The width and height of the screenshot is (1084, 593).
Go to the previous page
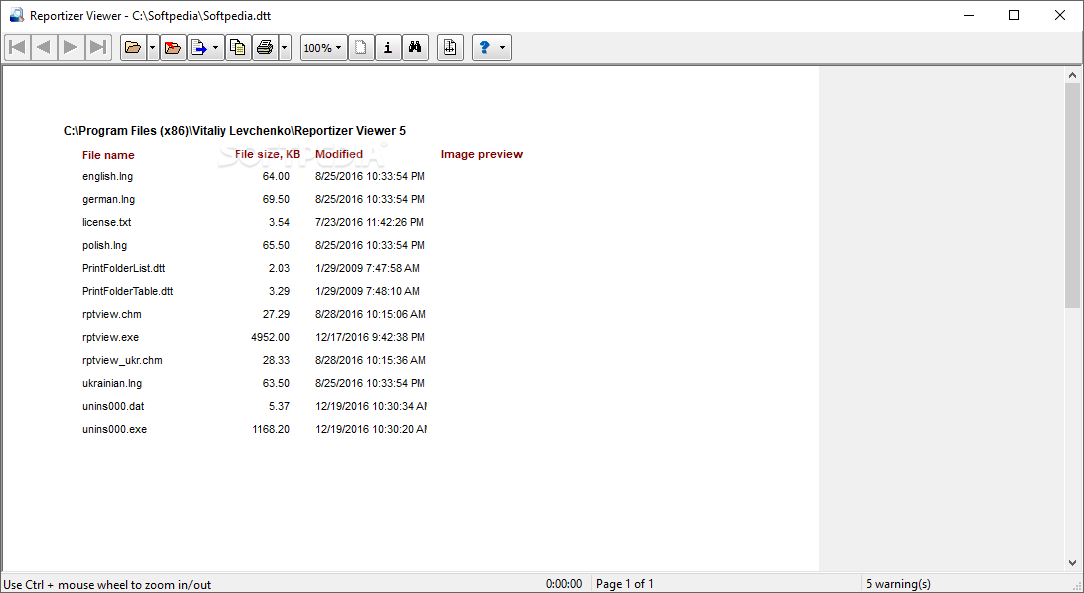[44, 48]
